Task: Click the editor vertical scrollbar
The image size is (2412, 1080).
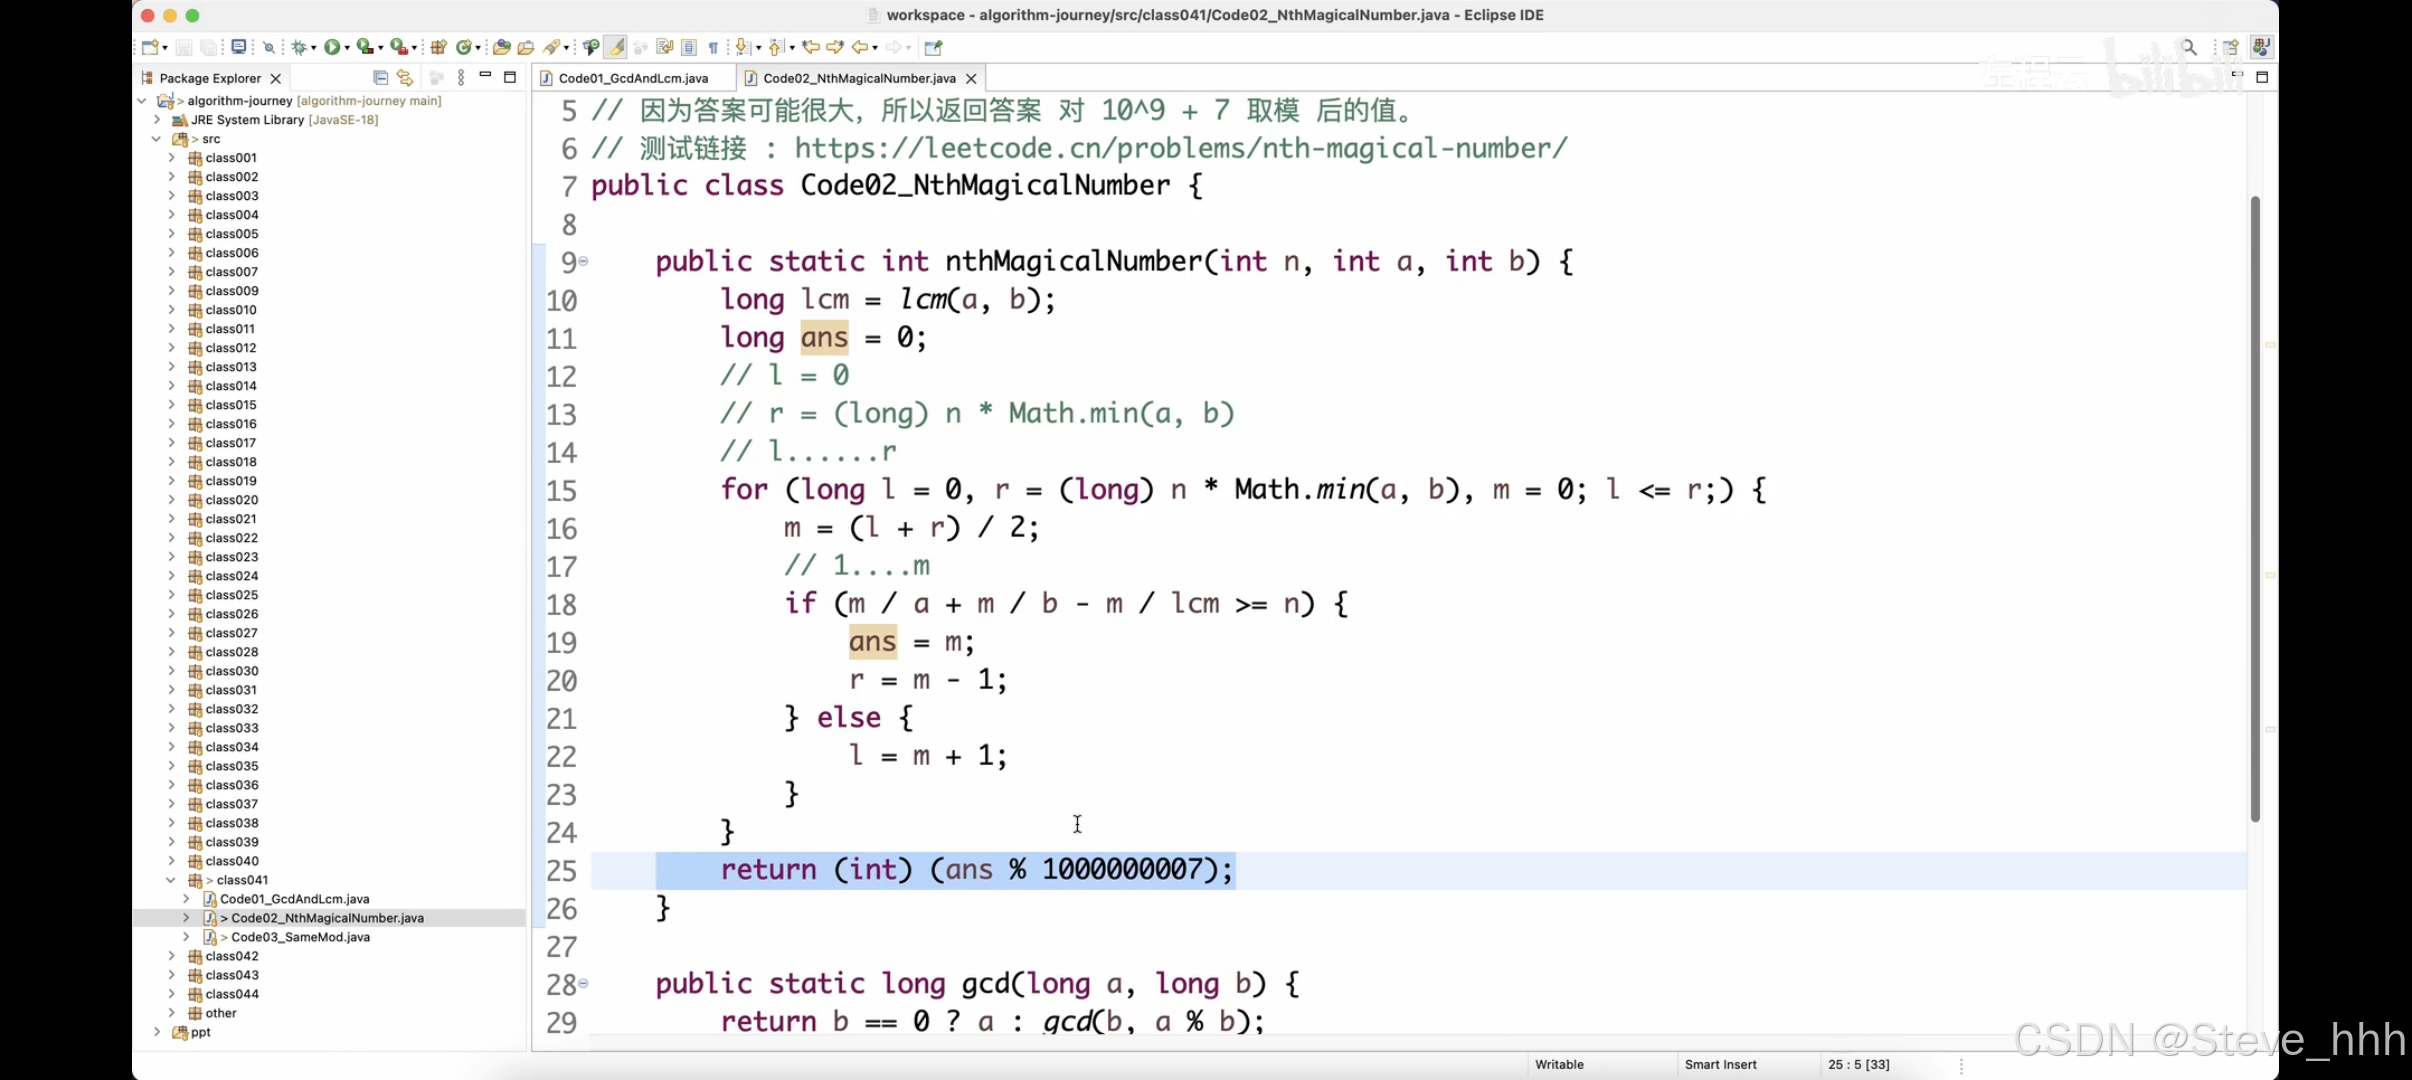Action: click(x=2255, y=508)
